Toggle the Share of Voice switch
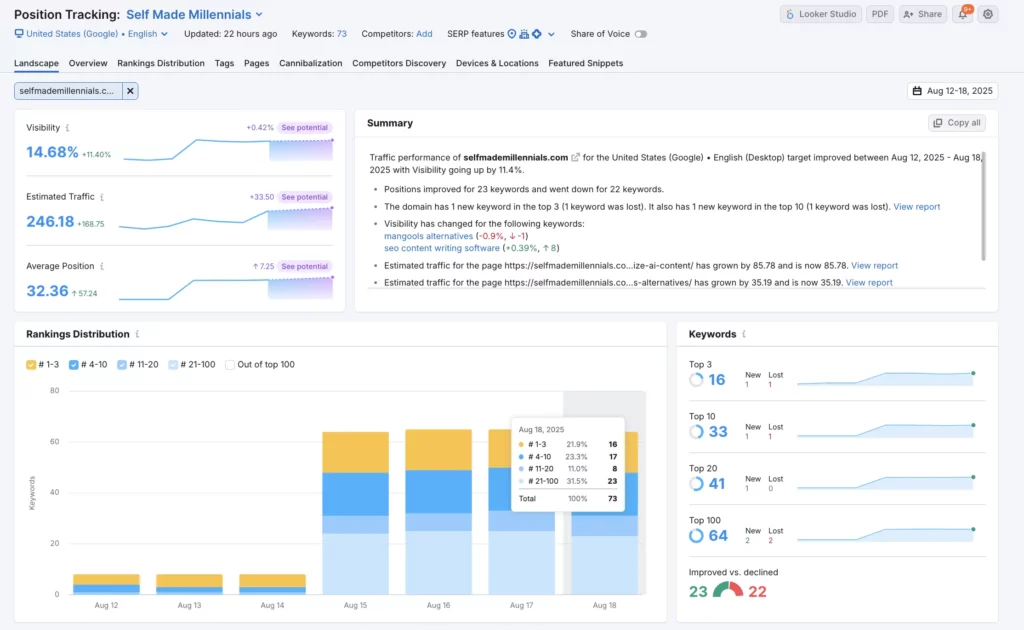 tap(641, 33)
